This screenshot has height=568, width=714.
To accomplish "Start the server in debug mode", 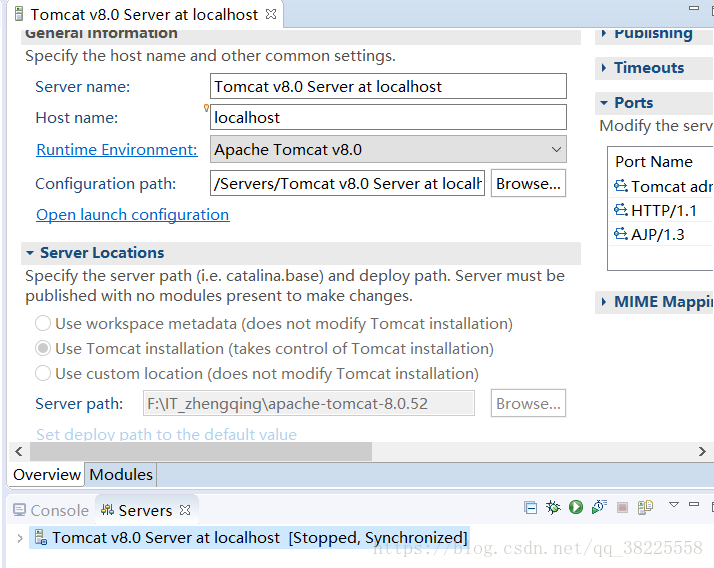I will tap(553, 507).
